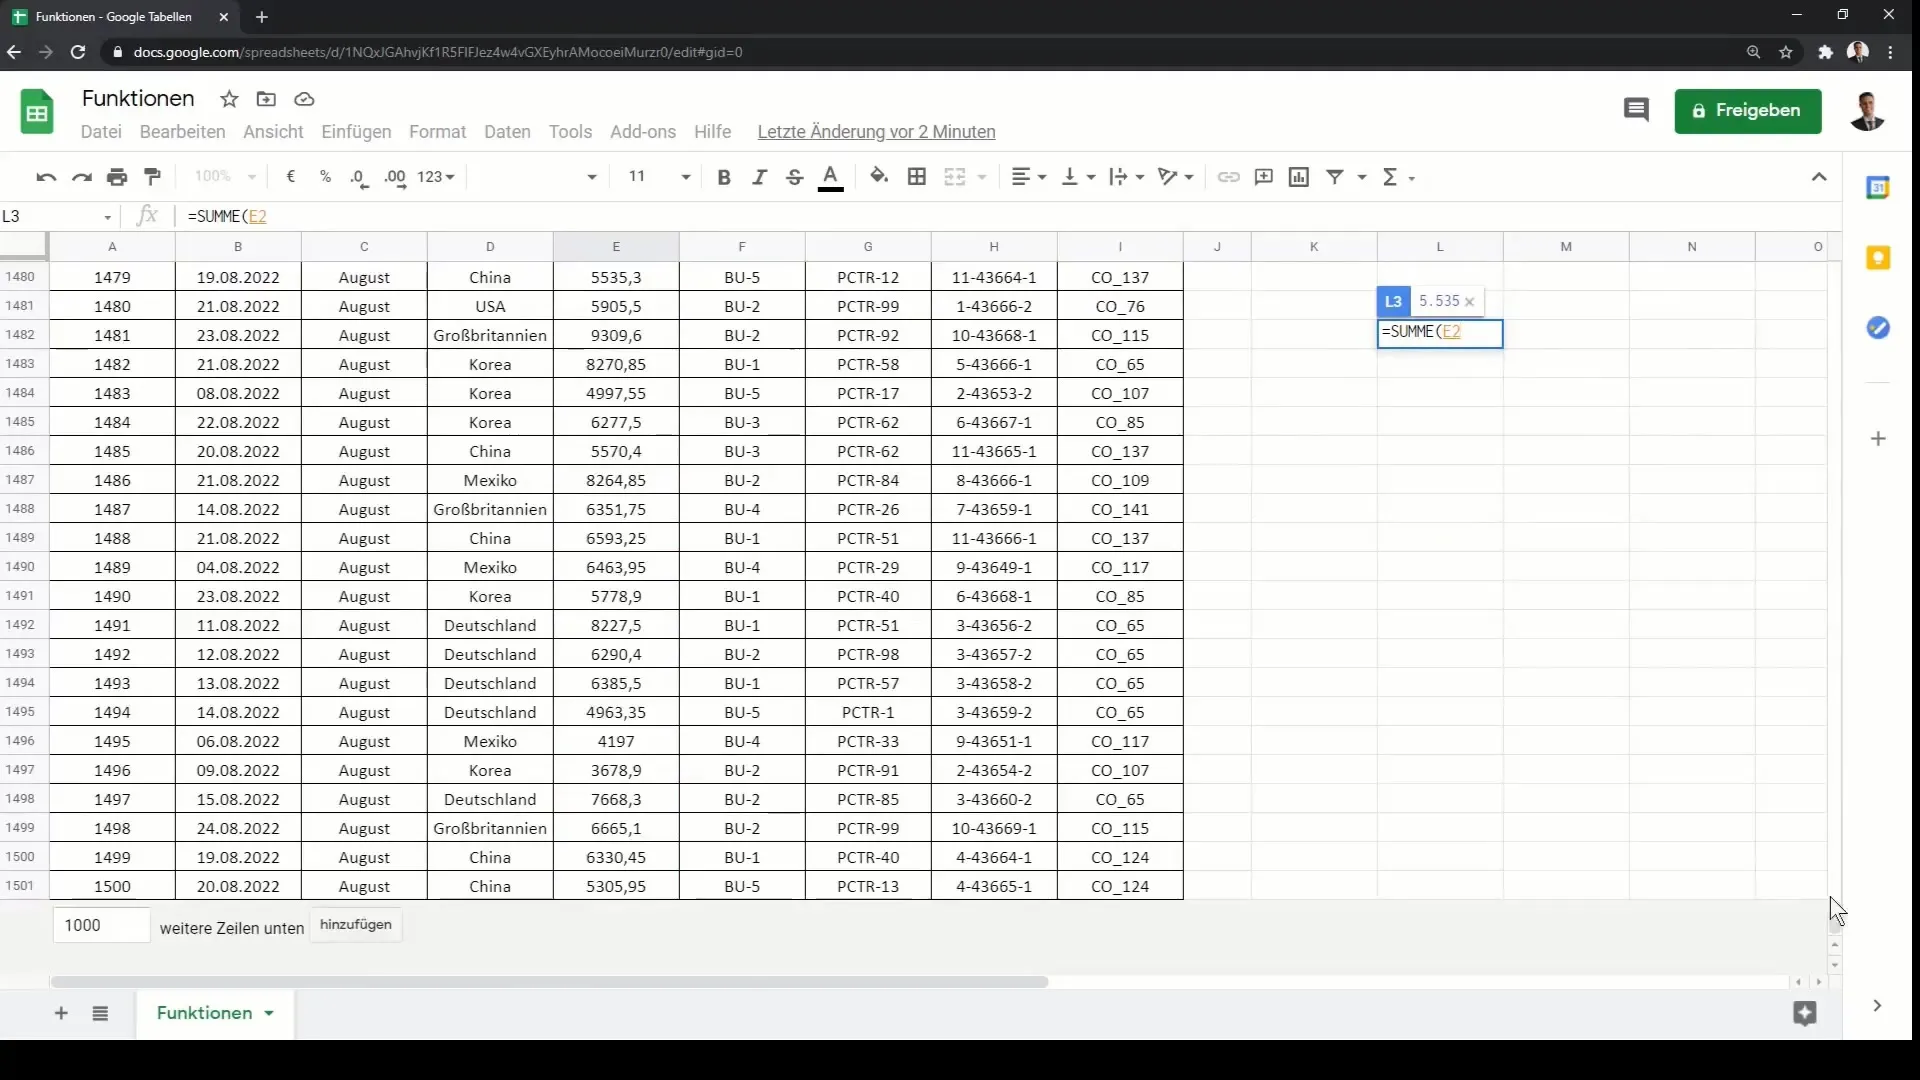Insert comment from toolbar

click(1264, 177)
